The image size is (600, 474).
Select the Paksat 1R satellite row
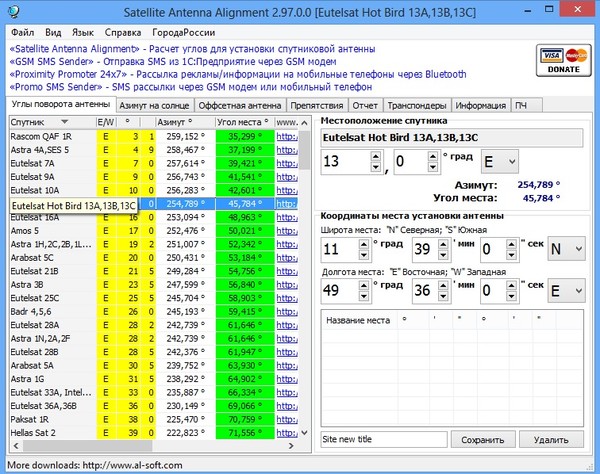153,419
